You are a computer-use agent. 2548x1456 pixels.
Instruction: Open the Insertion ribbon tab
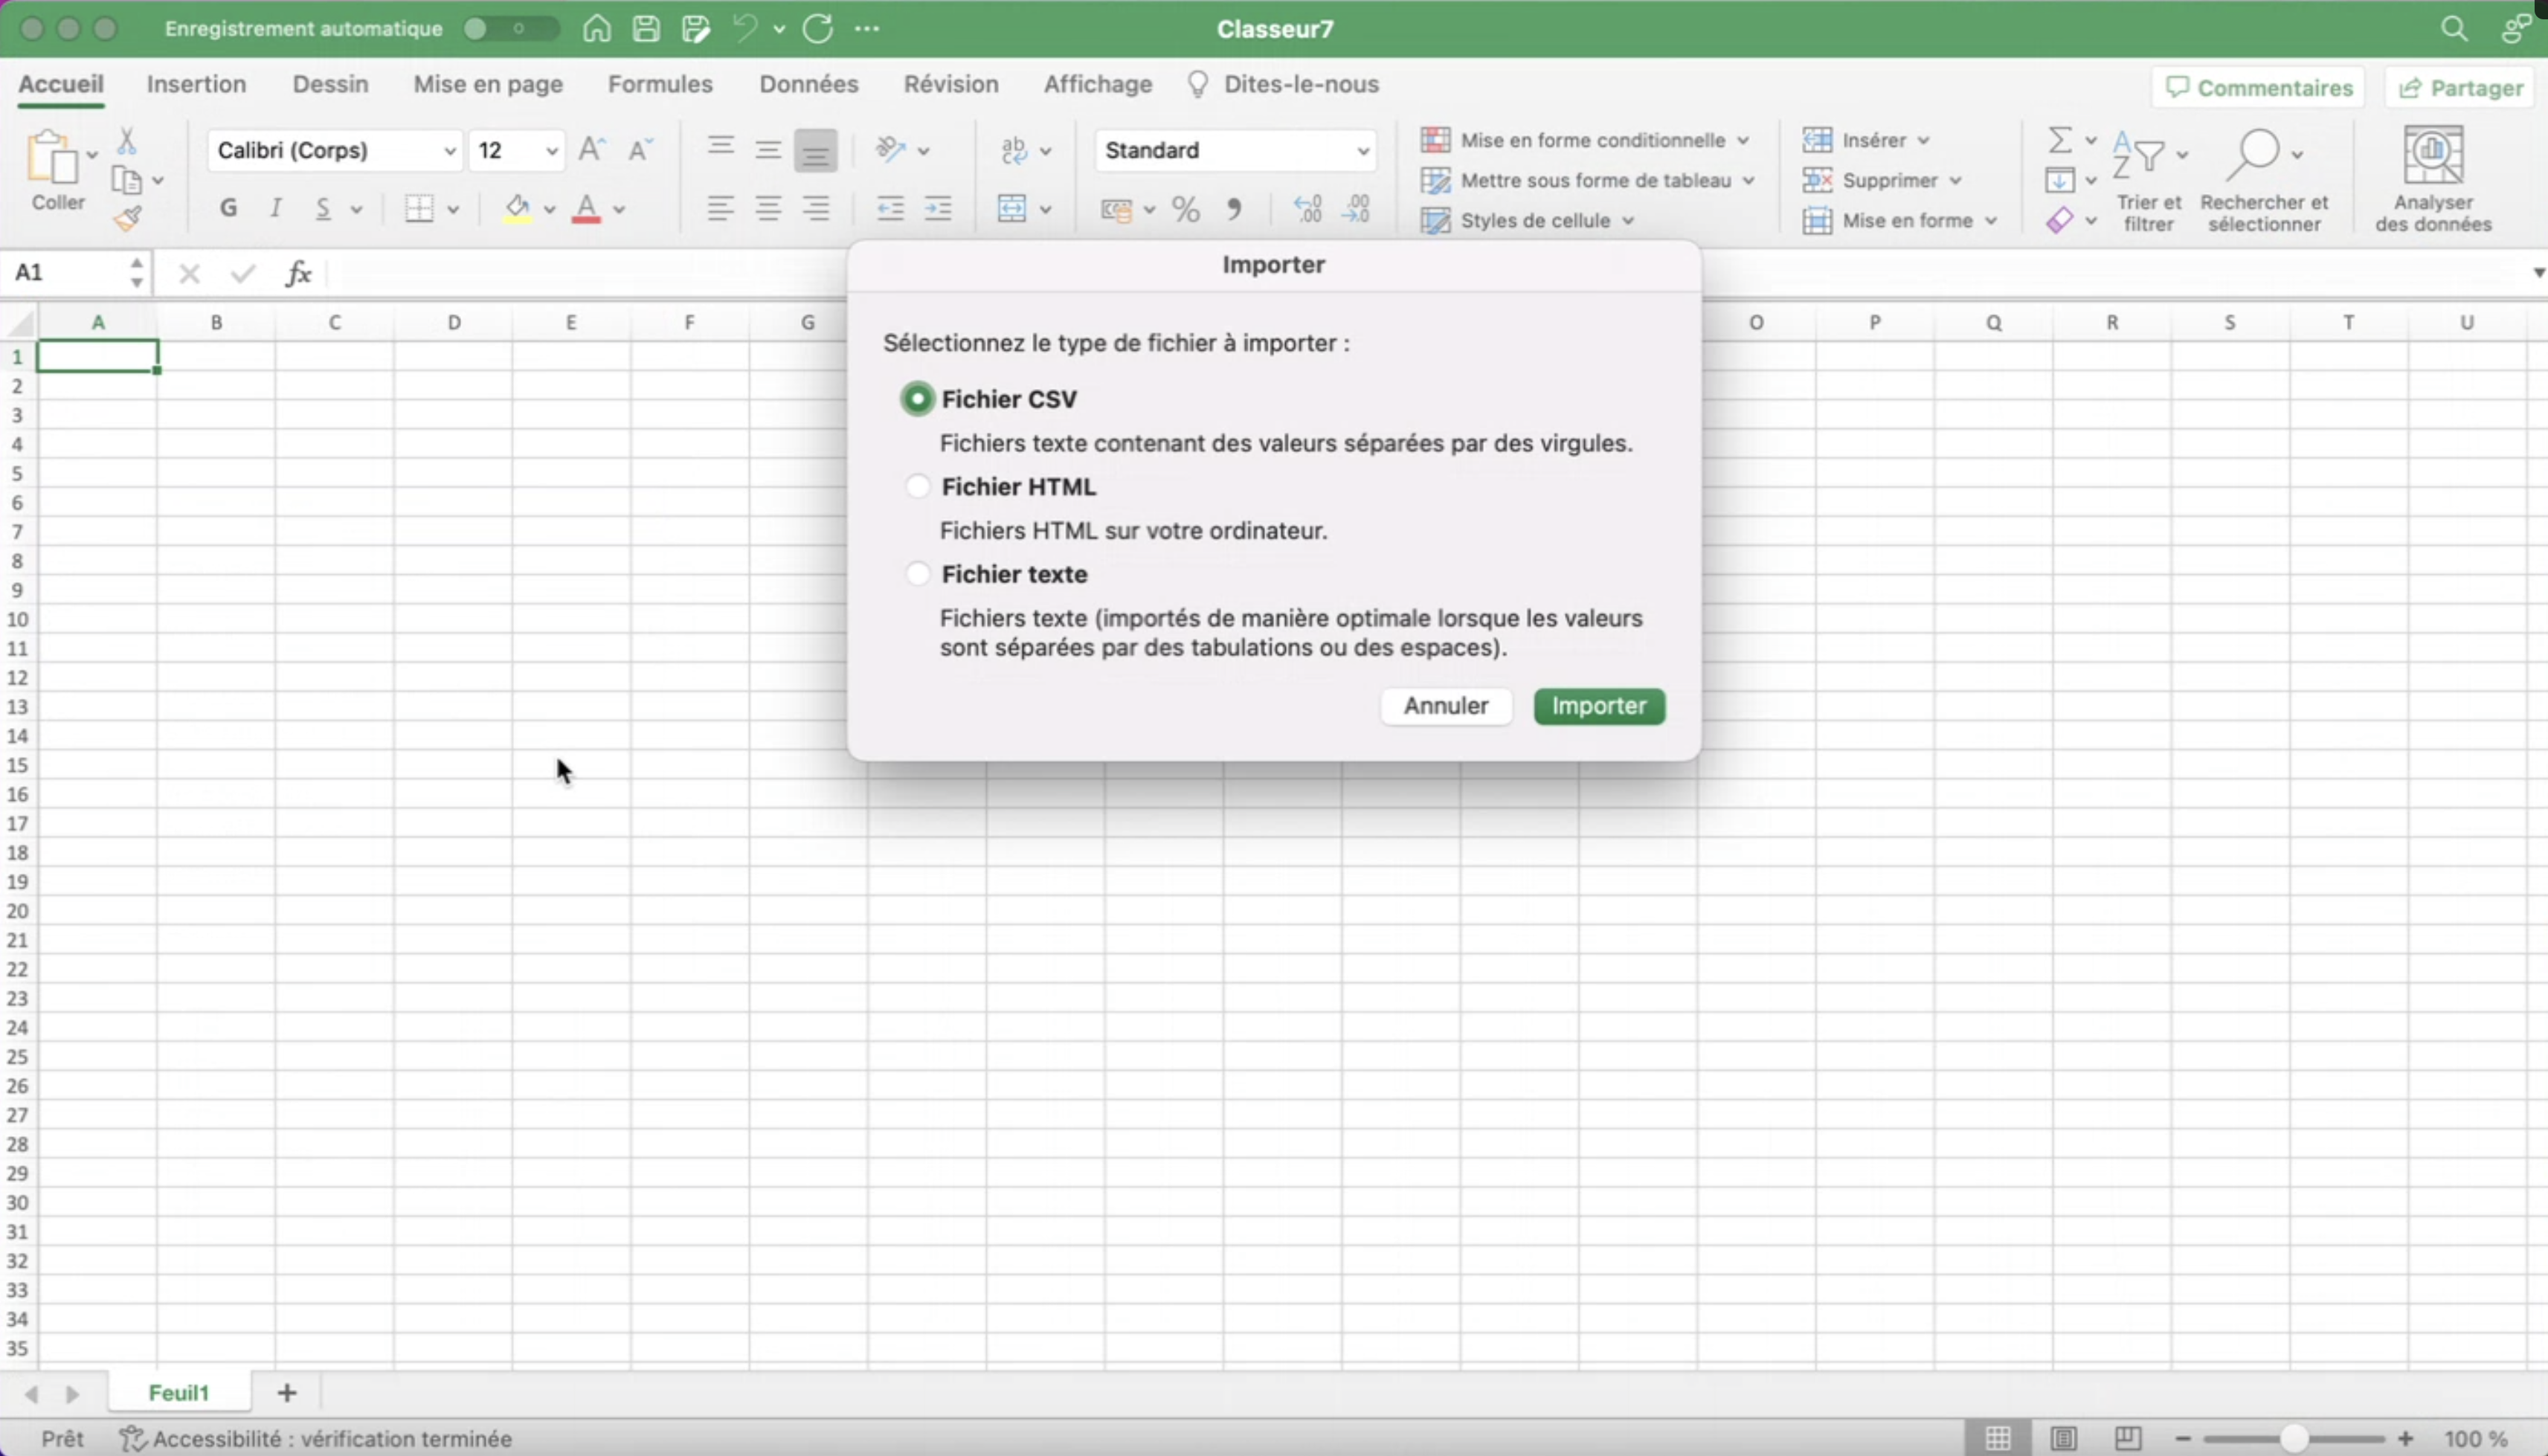click(196, 84)
